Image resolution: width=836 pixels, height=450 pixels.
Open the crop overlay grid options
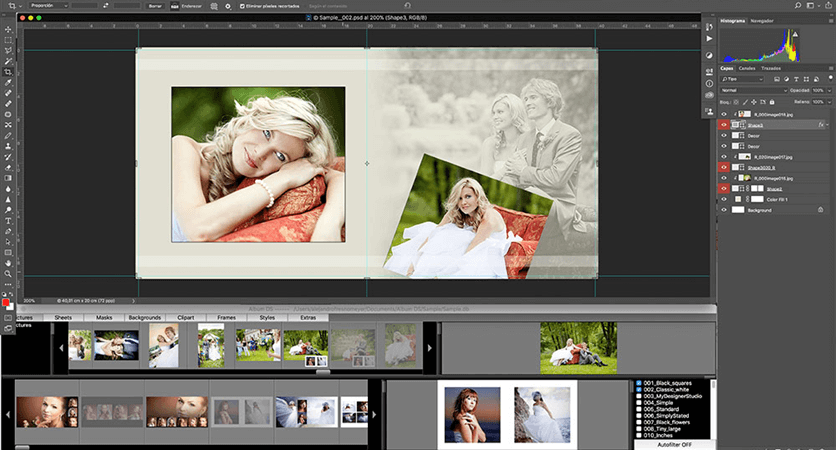[214, 6]
